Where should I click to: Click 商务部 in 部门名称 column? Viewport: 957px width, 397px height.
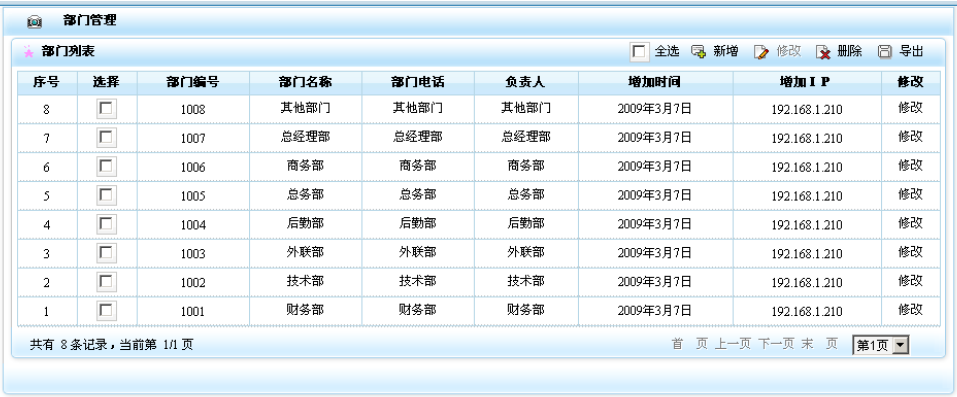click(305, 166)
